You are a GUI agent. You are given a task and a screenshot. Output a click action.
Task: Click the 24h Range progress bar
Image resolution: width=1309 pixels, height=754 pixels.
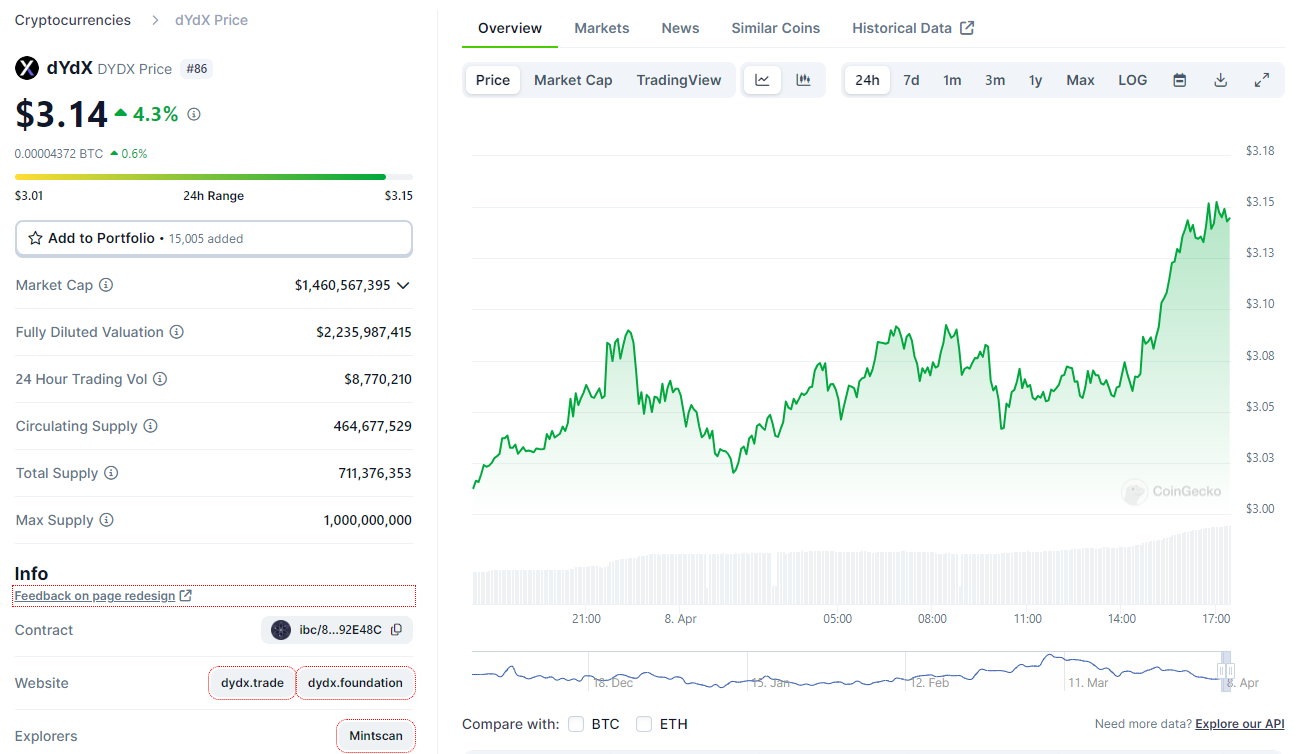click(214, 177)
